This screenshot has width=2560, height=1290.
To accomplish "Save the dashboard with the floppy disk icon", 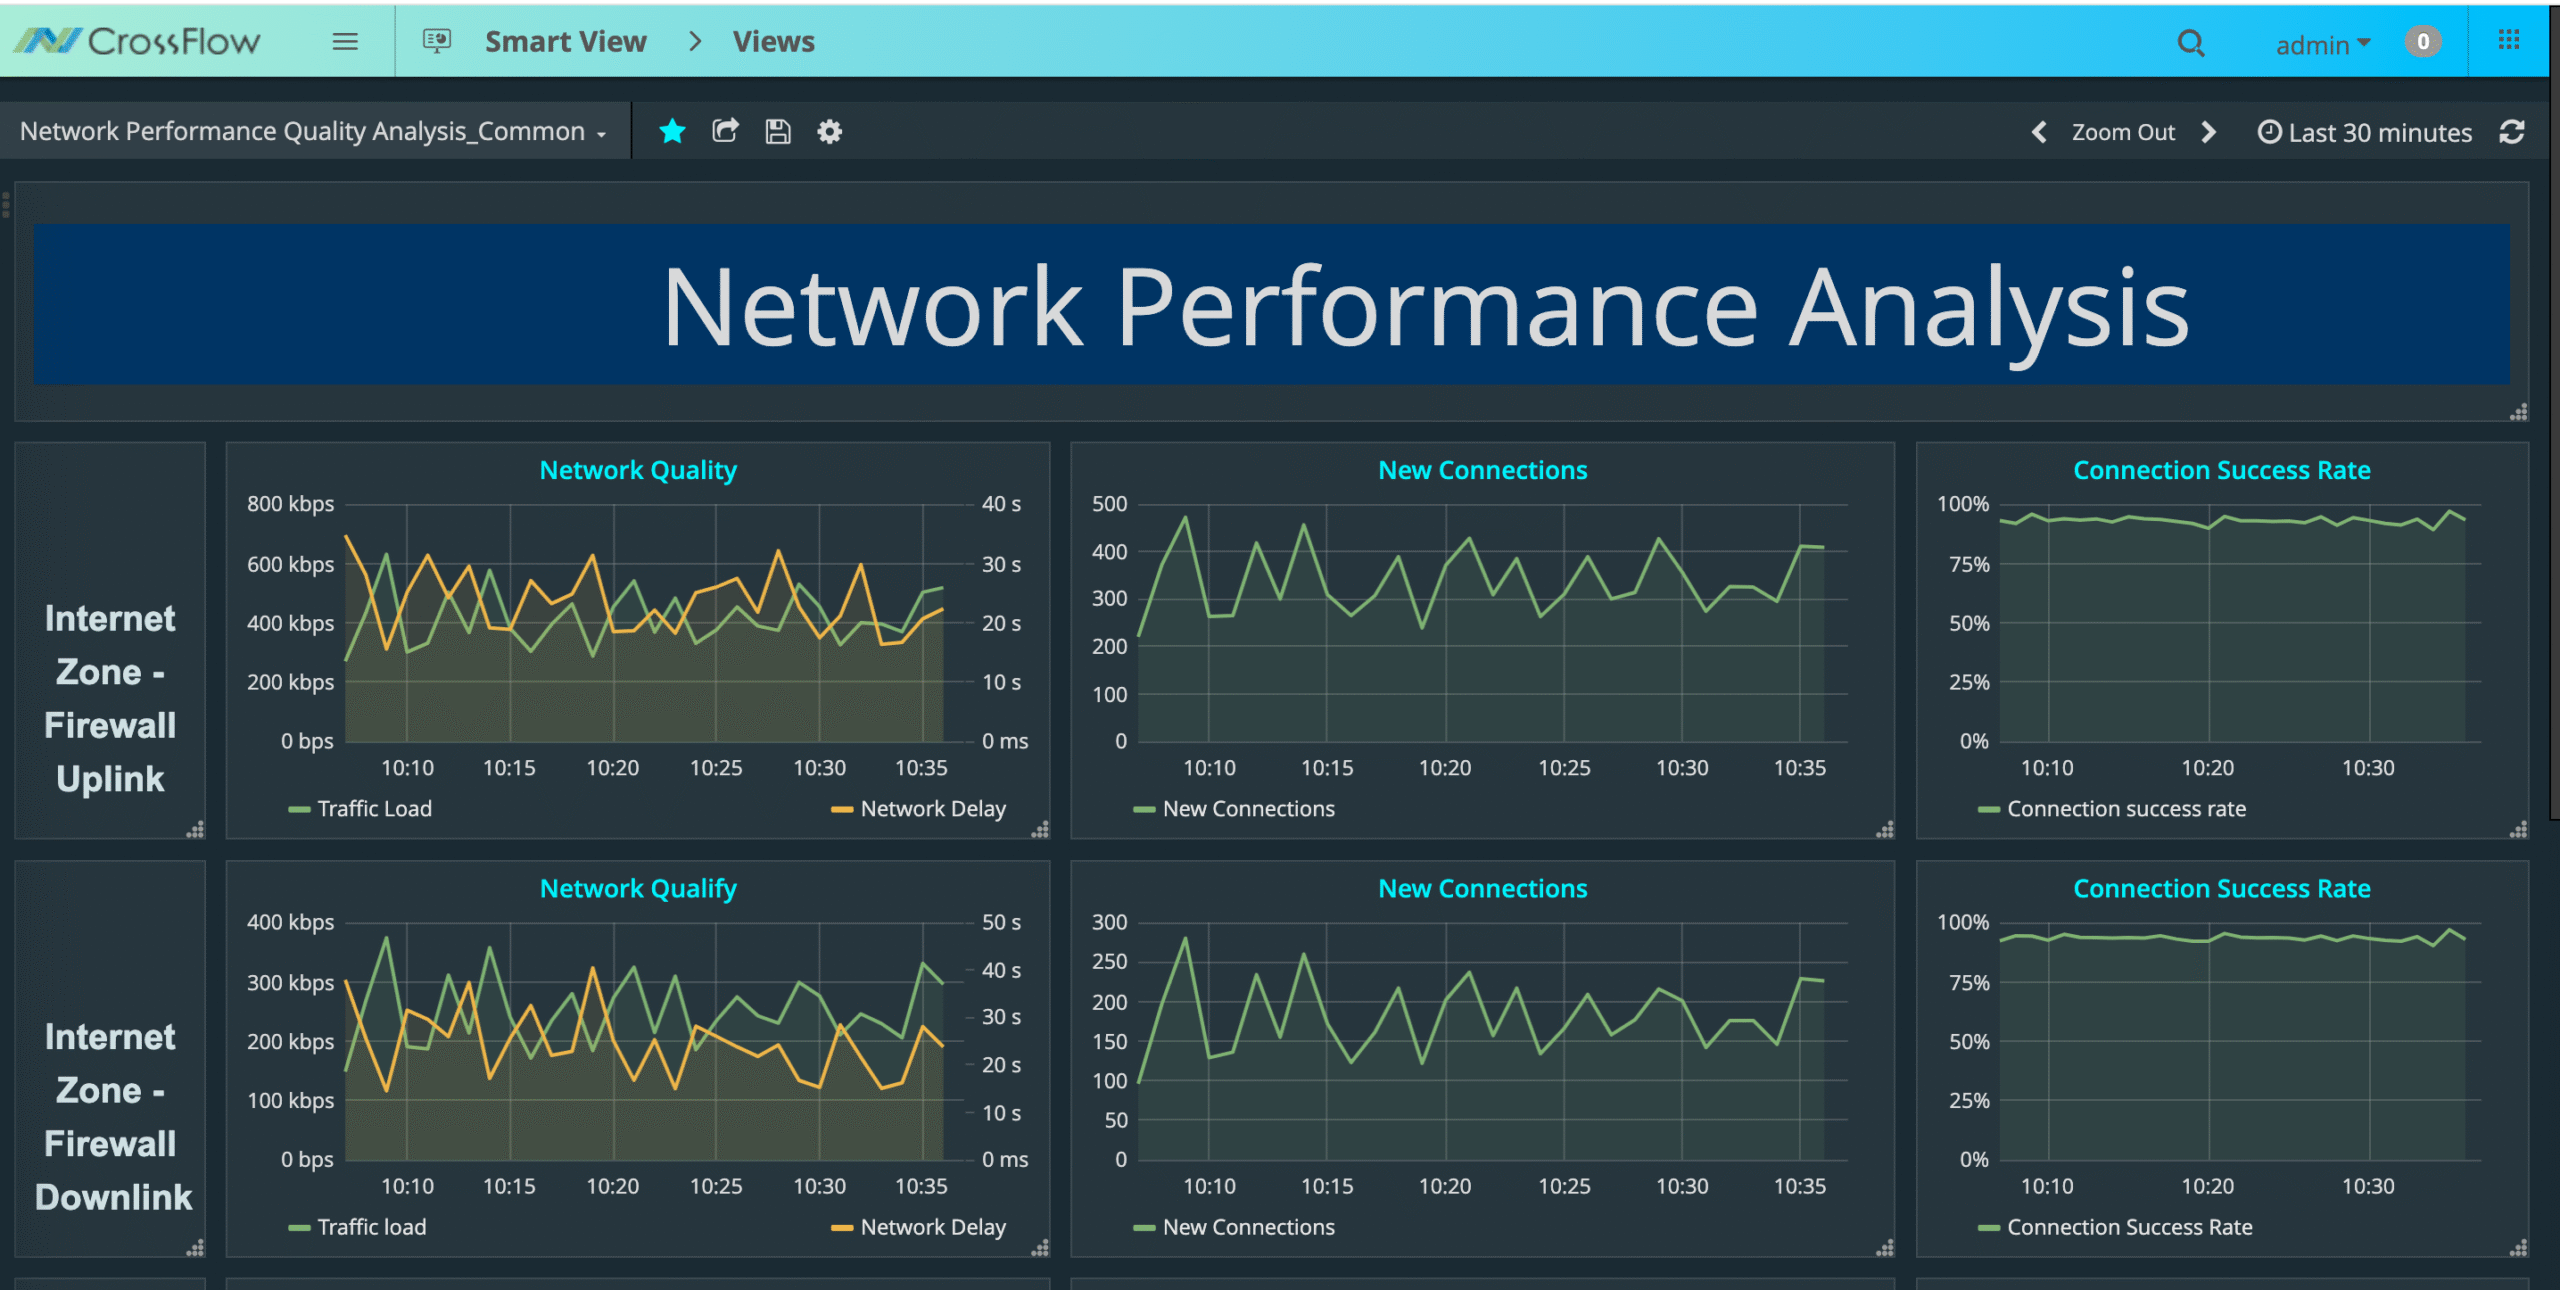I will tap(778, 131).
